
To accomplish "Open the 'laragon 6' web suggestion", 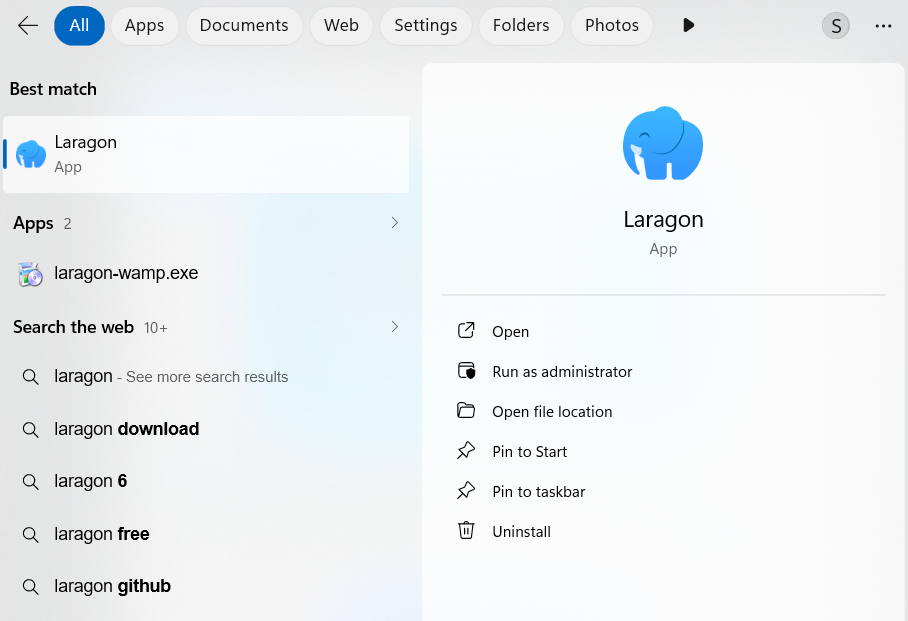I will pos(206,481).
